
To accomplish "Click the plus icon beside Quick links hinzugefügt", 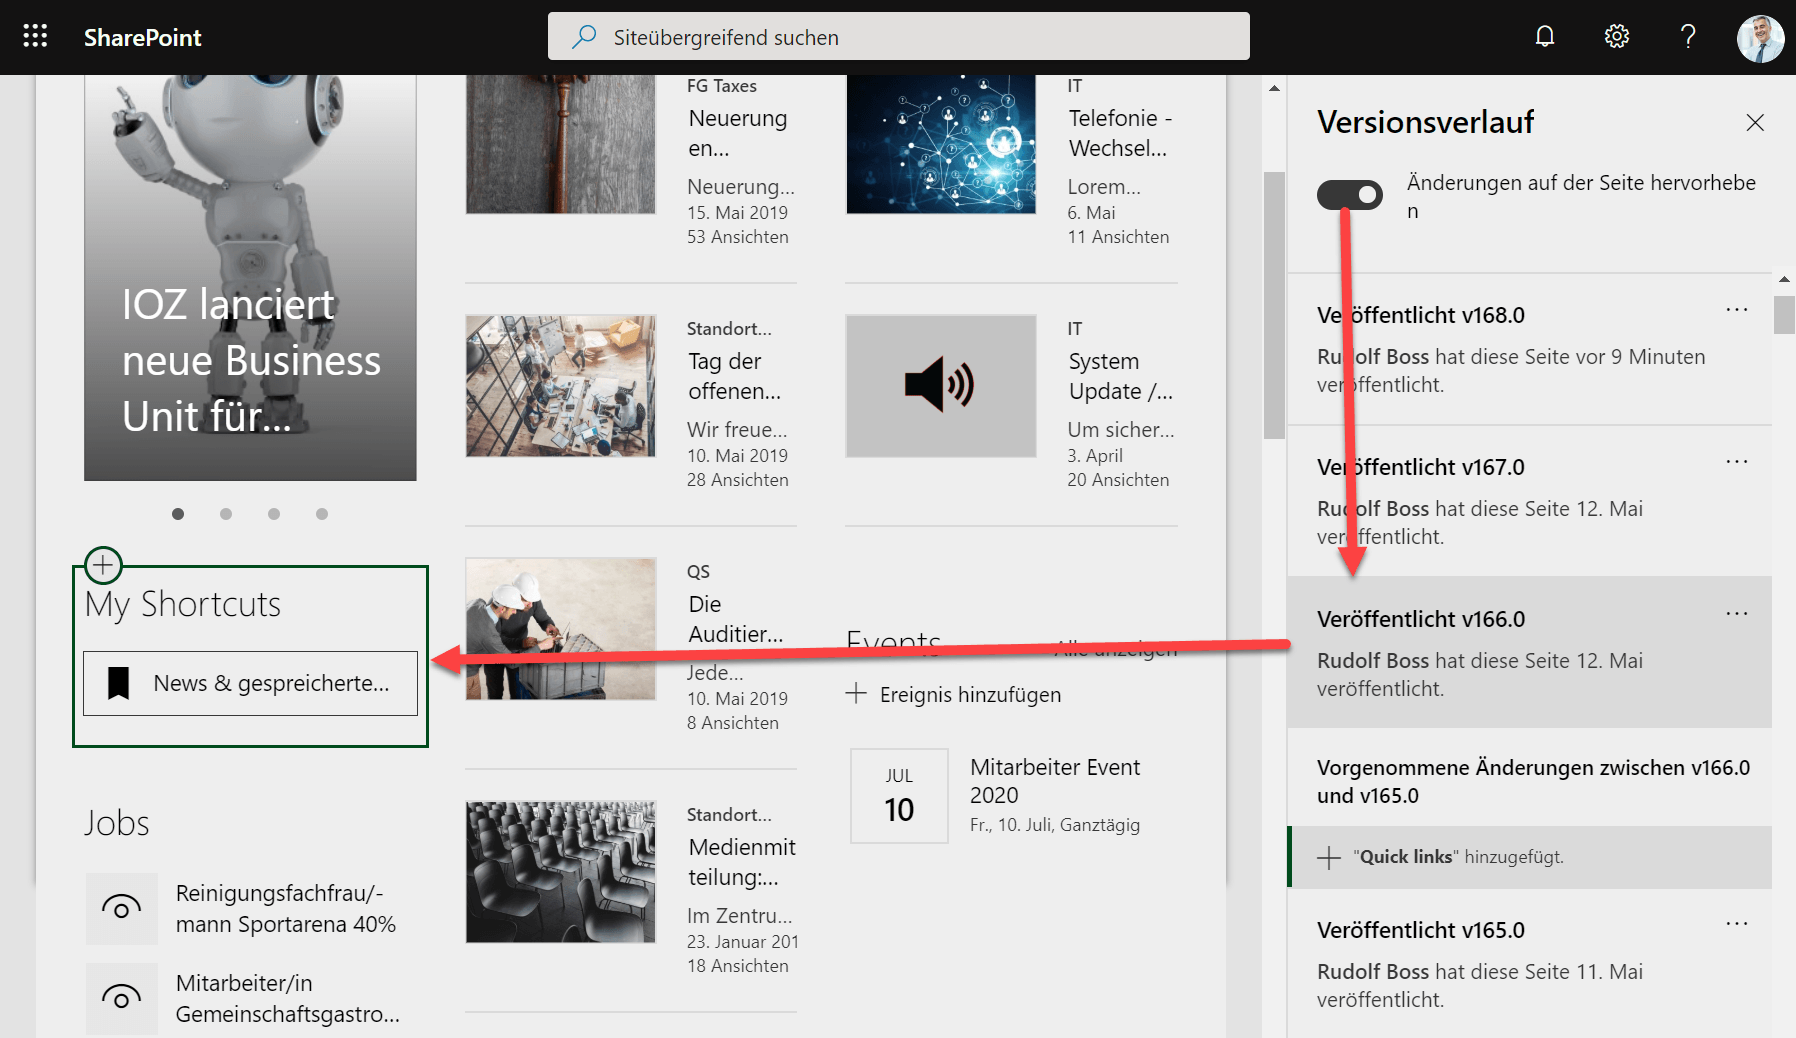I will [x=1329, y=858].
